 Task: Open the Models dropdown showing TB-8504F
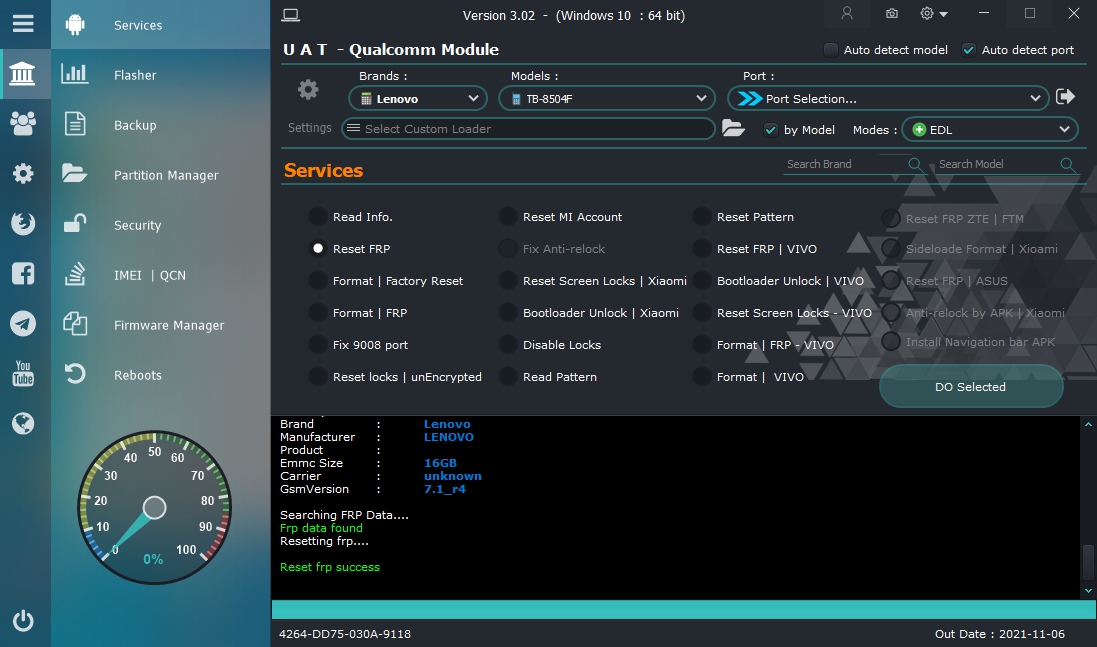(x=607, y=99)
